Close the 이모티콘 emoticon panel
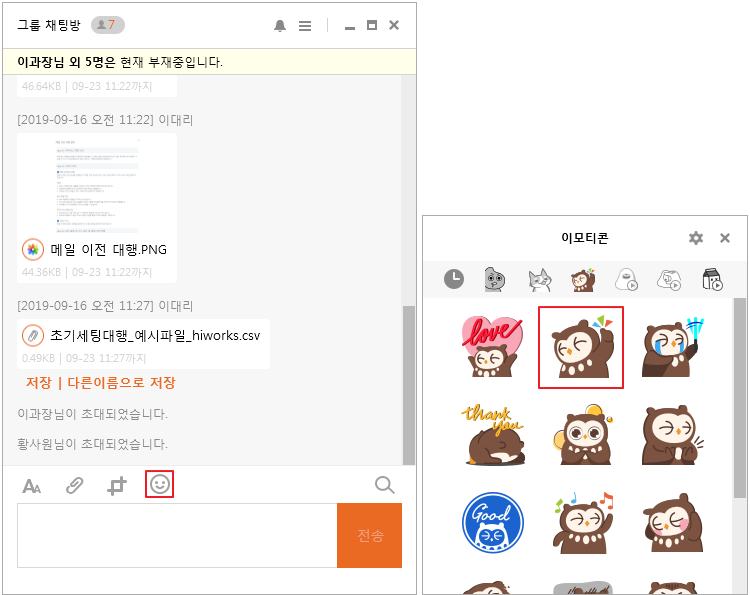 coord(725,238)
